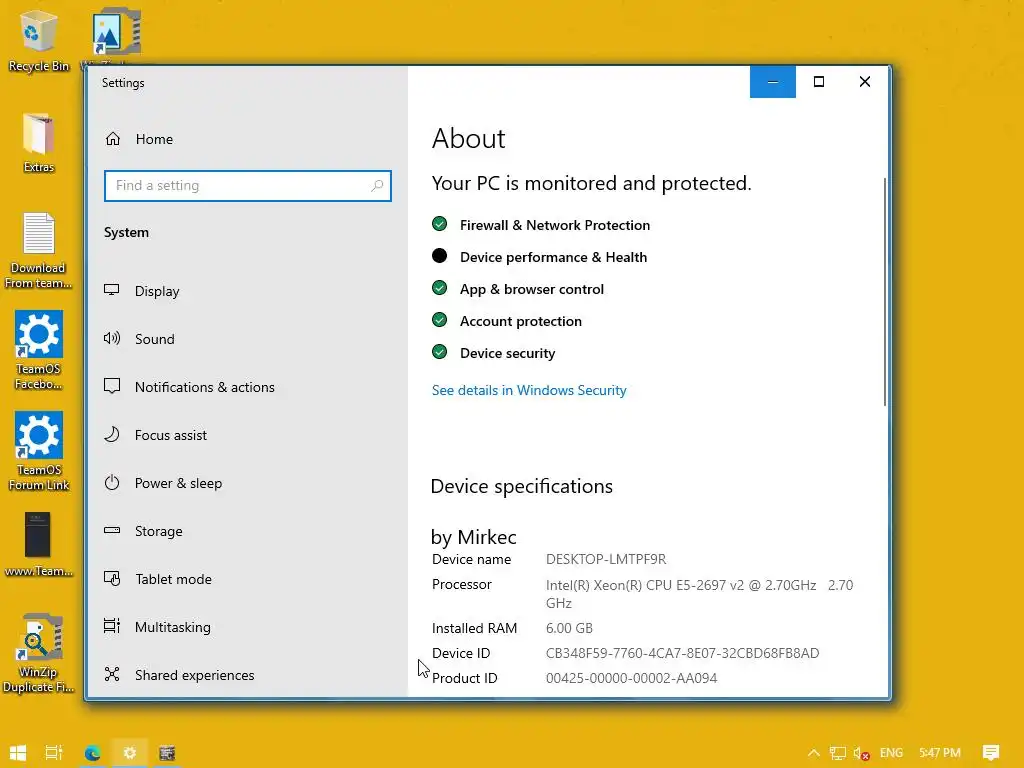Image resolution: width=1024 pixels, height=768 pixels.
Task: Open the Recycle Bin desktop icon
Action: click(38, 40)
